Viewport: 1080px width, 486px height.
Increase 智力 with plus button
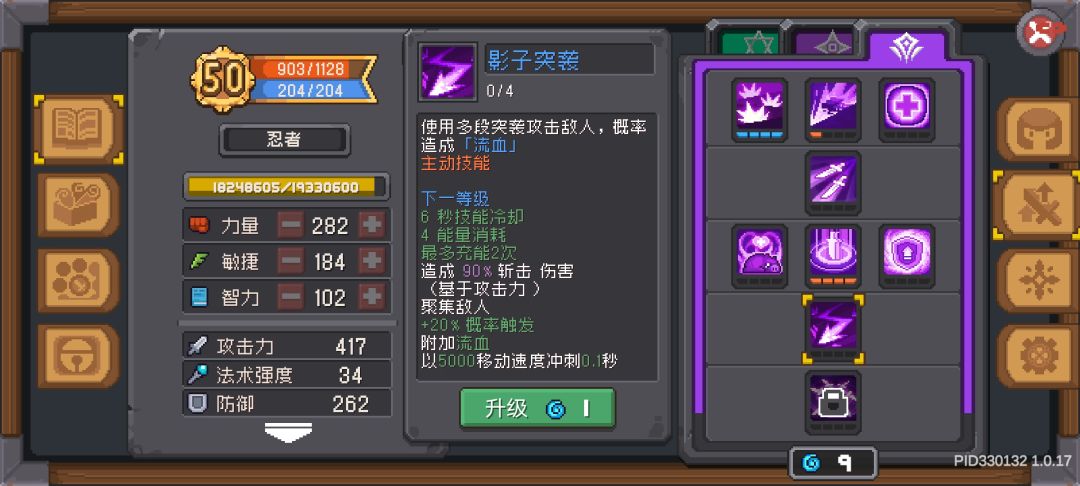tap(372, 297)
